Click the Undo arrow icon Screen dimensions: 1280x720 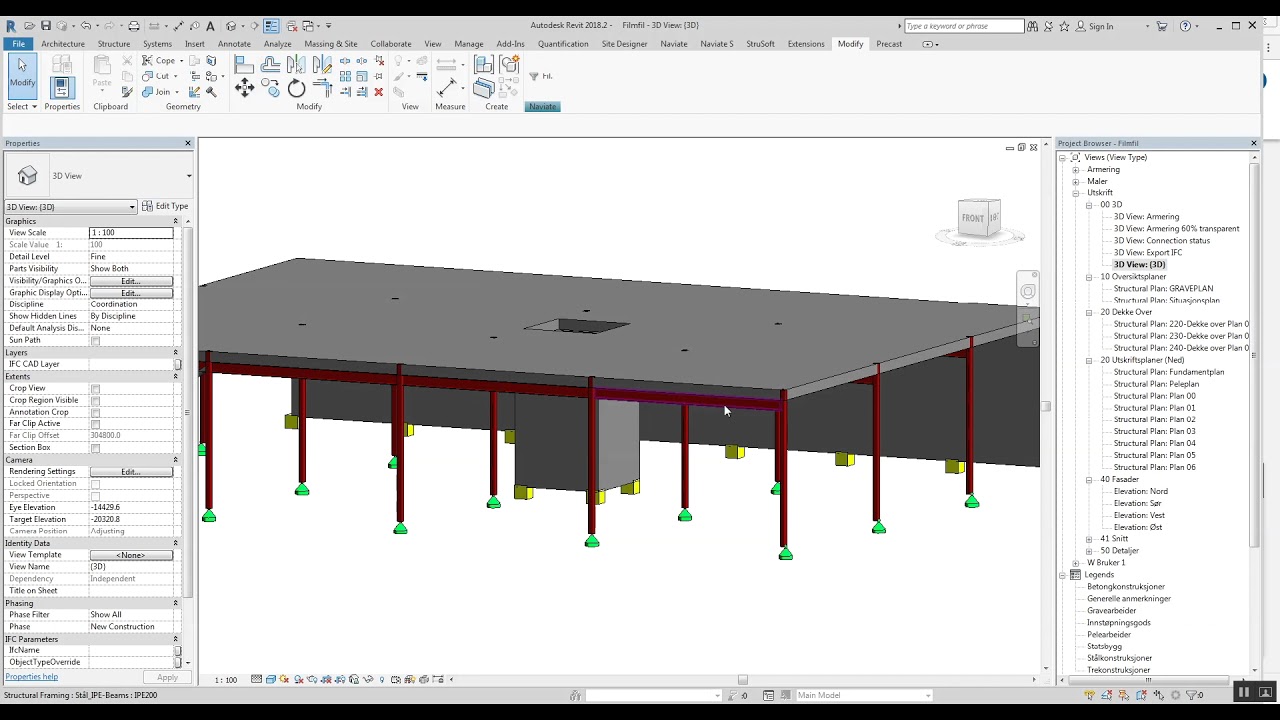[x=86, y=26]
